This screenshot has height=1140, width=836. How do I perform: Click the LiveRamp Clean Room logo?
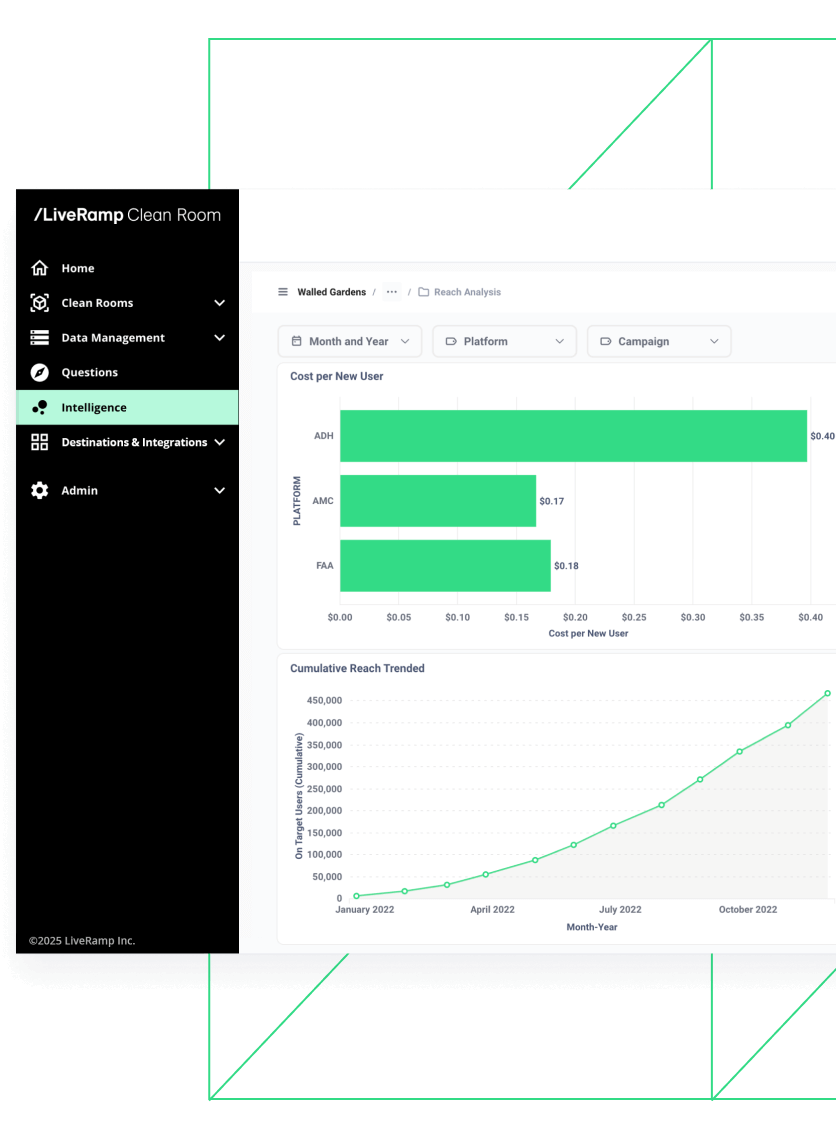coord(127,215)
